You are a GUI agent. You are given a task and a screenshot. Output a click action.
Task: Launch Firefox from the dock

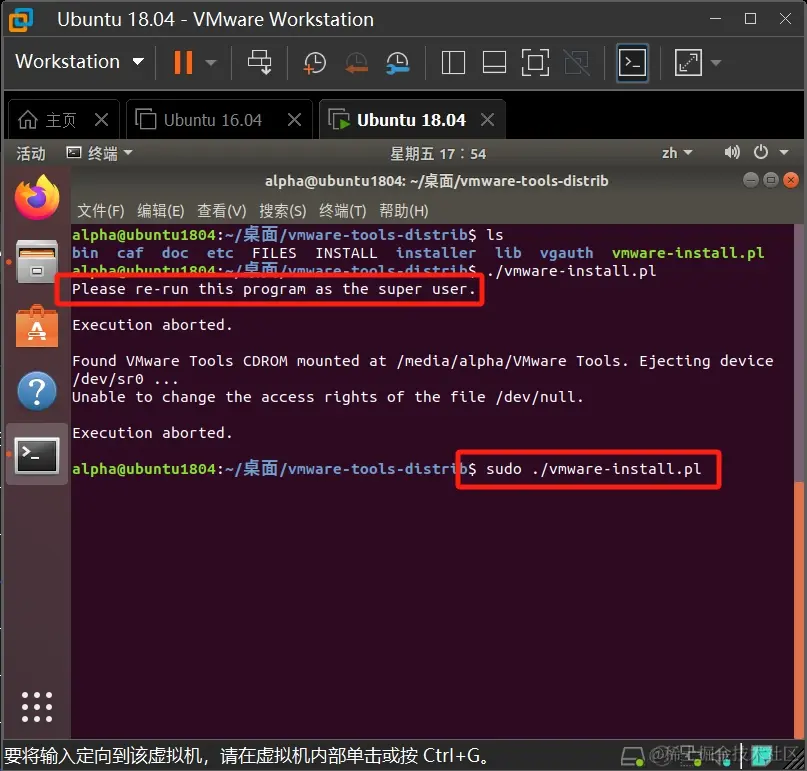[37, 198]
